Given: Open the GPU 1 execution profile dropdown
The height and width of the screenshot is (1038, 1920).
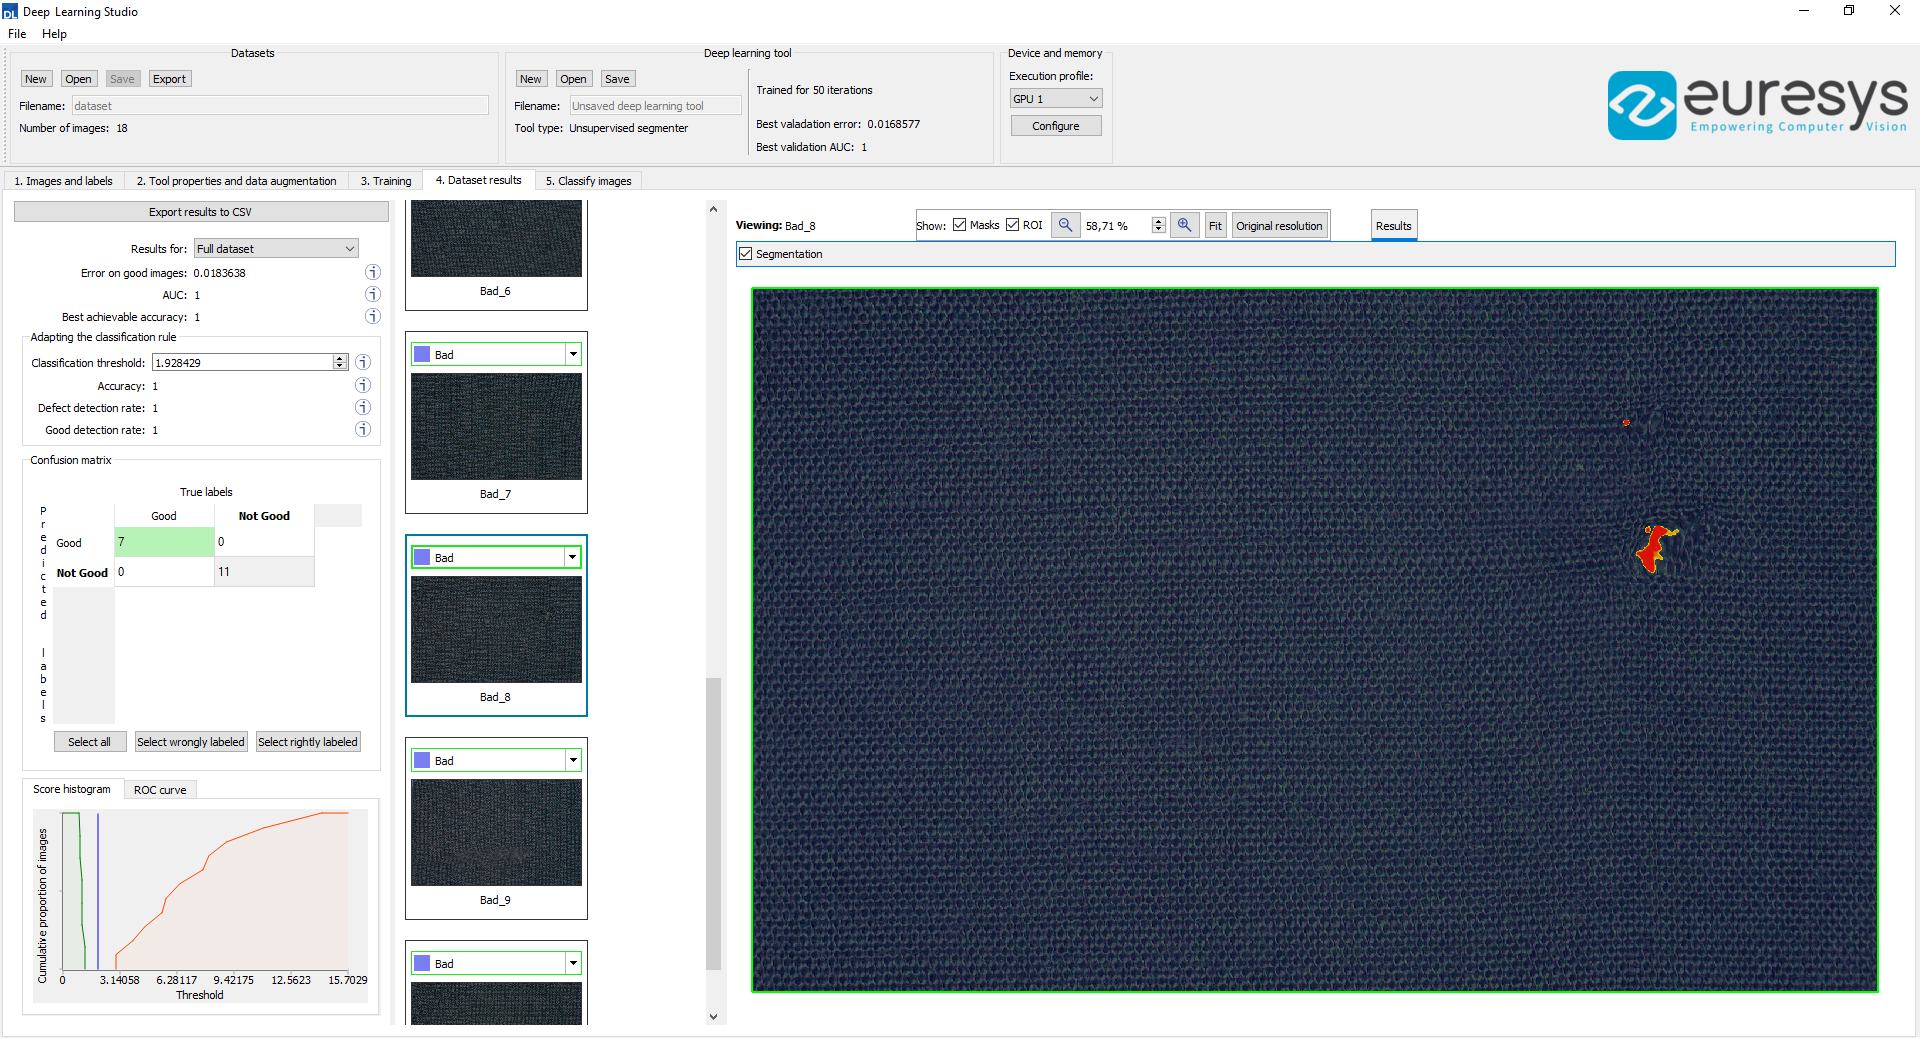Looking at the screenshot, I should pyautogui.click(x=1055, y=99).
